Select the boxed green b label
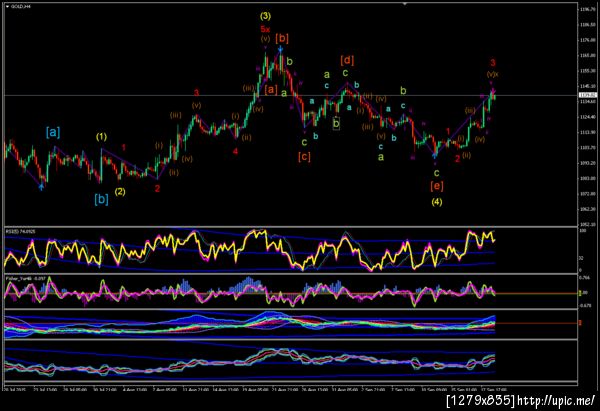Image resolution: width=600 pixels, height=411 pixels. click(336, 124)
